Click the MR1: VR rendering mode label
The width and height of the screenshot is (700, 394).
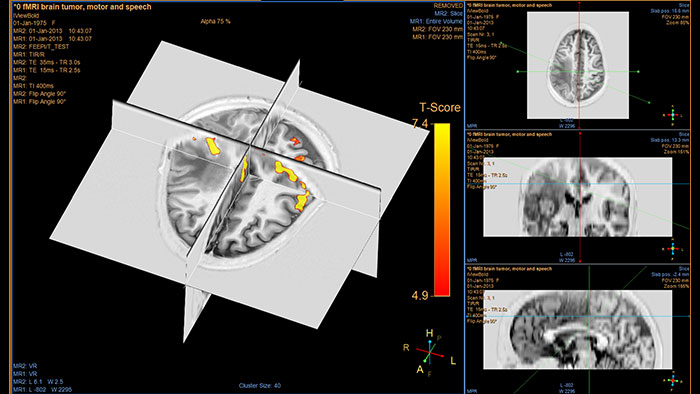[25, 374]
